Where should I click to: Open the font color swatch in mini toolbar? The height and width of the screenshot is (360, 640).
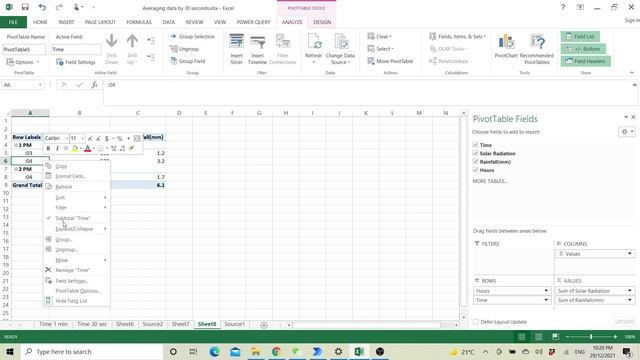[x=87, y=149]
